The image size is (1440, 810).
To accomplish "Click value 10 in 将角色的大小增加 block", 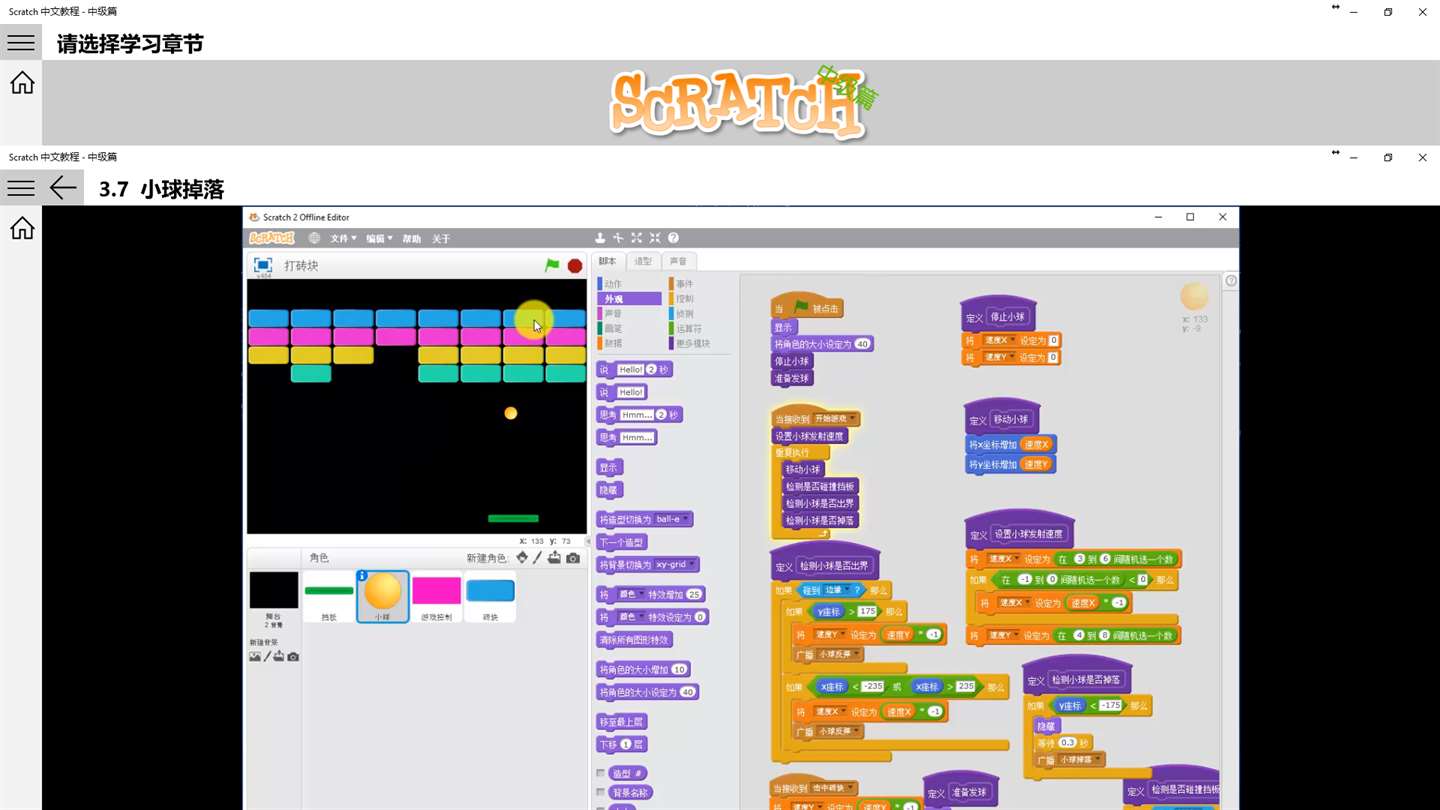I will 679,670.
